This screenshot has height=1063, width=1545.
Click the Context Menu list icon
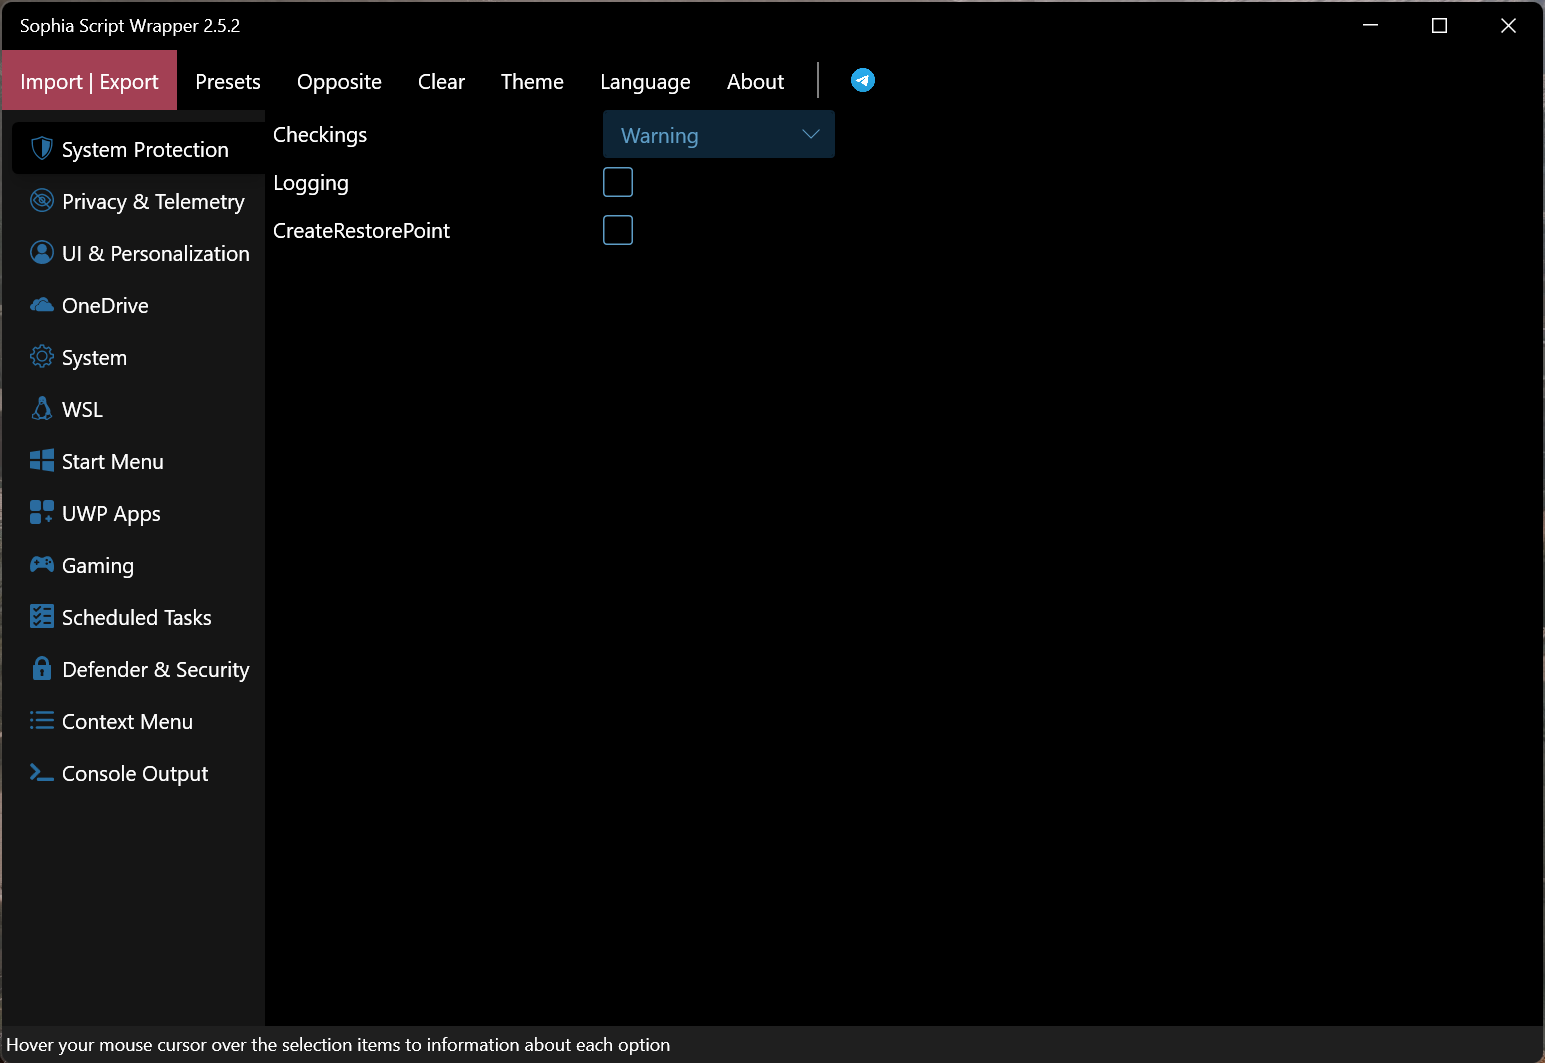pos(41,721)
